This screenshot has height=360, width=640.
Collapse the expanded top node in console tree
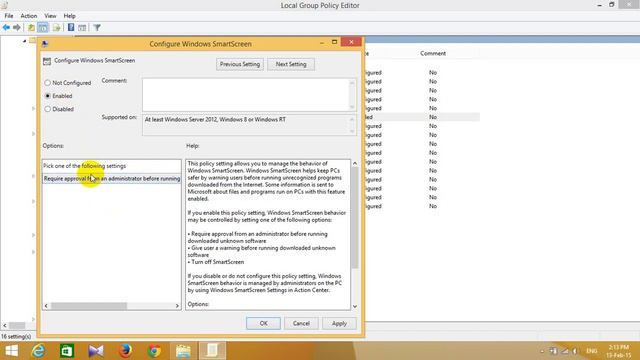tap(24, 41)
